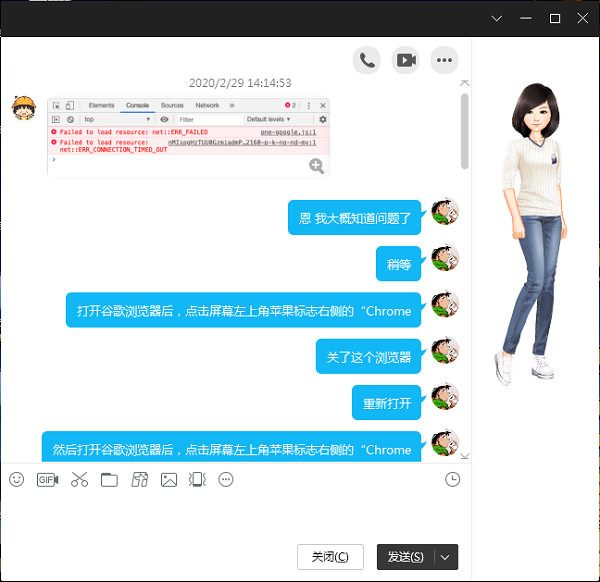600x582 pixels.
Task: Click the 发送(S) button
Action: pyautogui.click(x=406, y=557)
